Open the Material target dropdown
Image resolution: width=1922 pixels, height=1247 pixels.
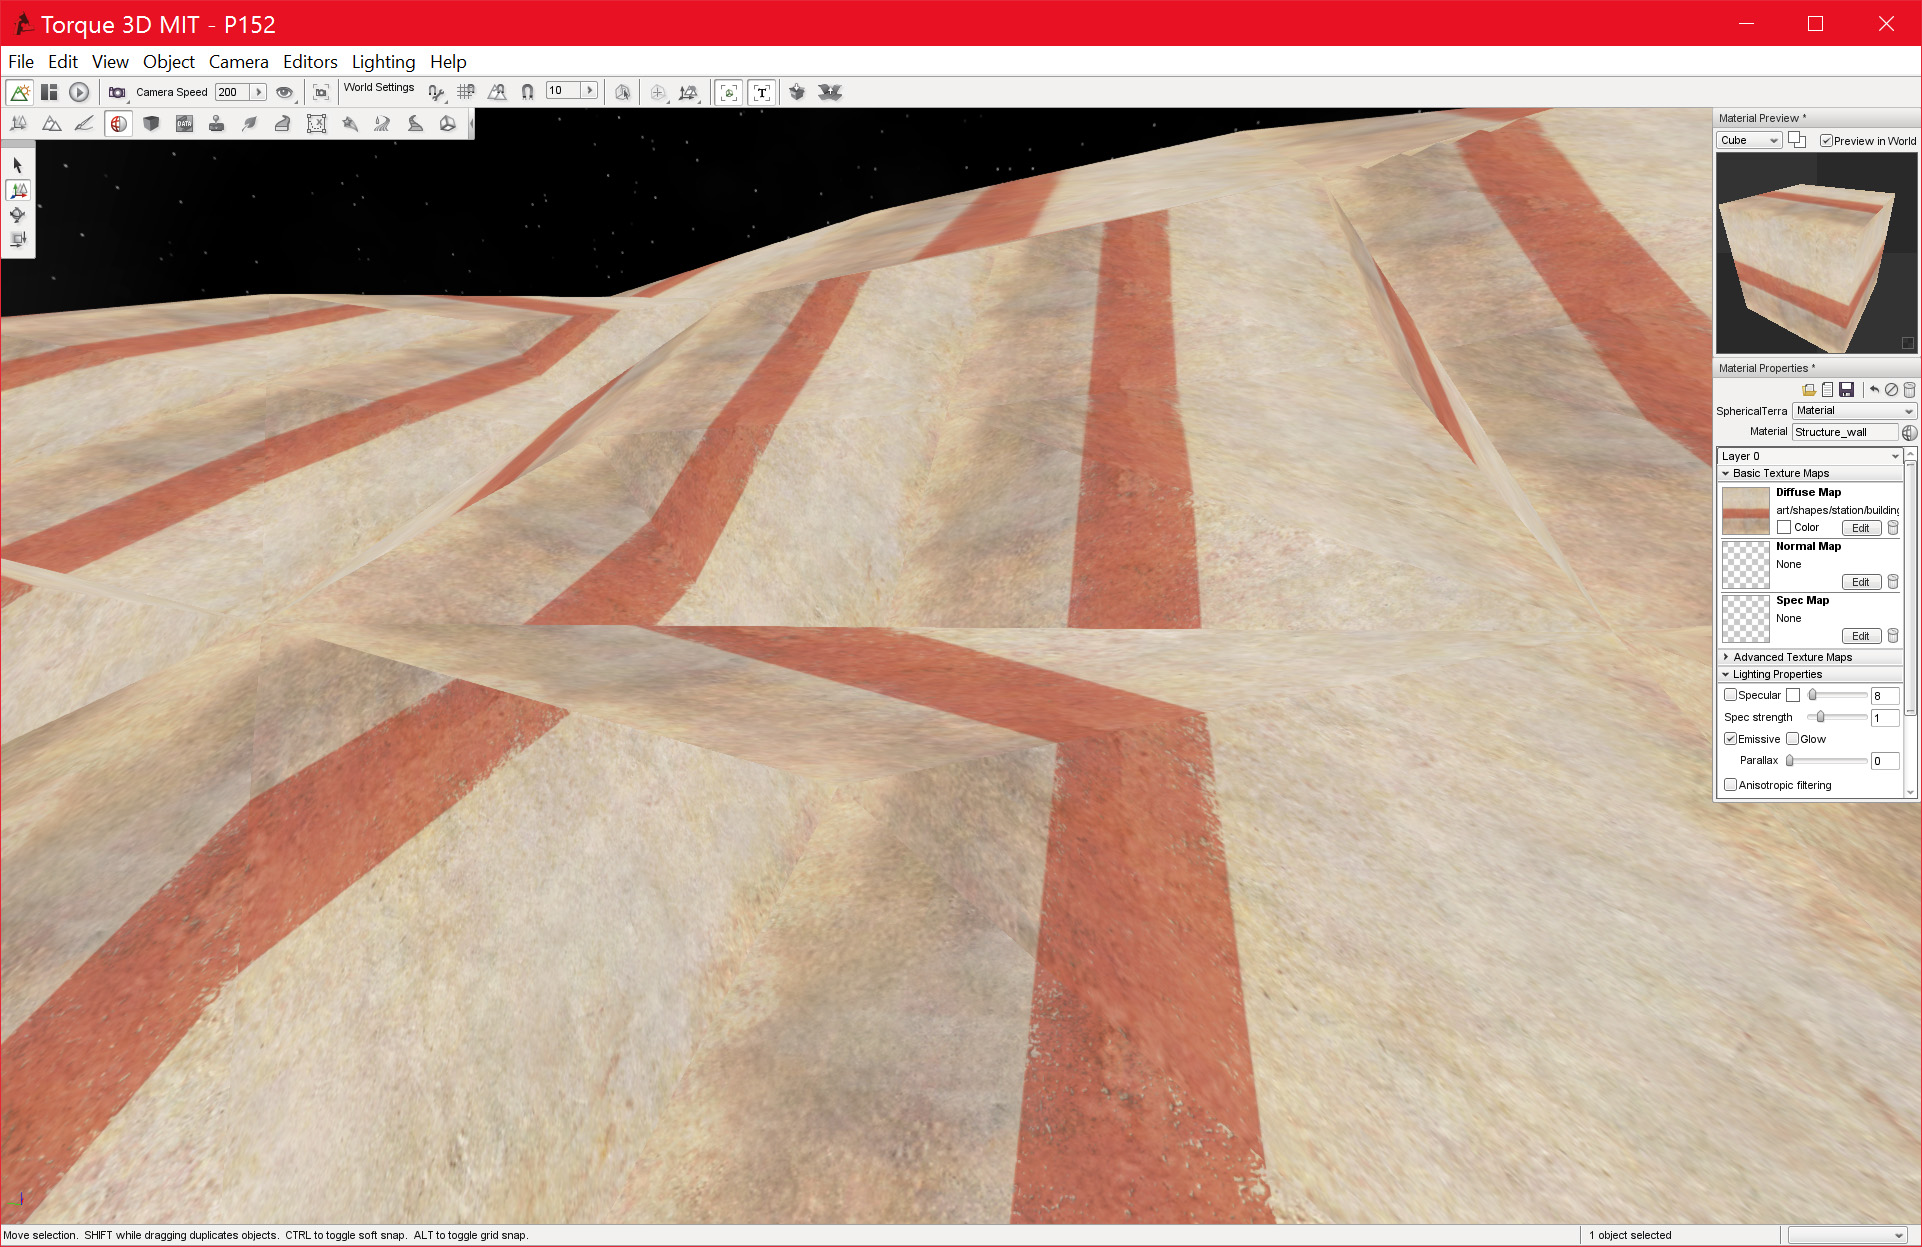[1855, 411]
